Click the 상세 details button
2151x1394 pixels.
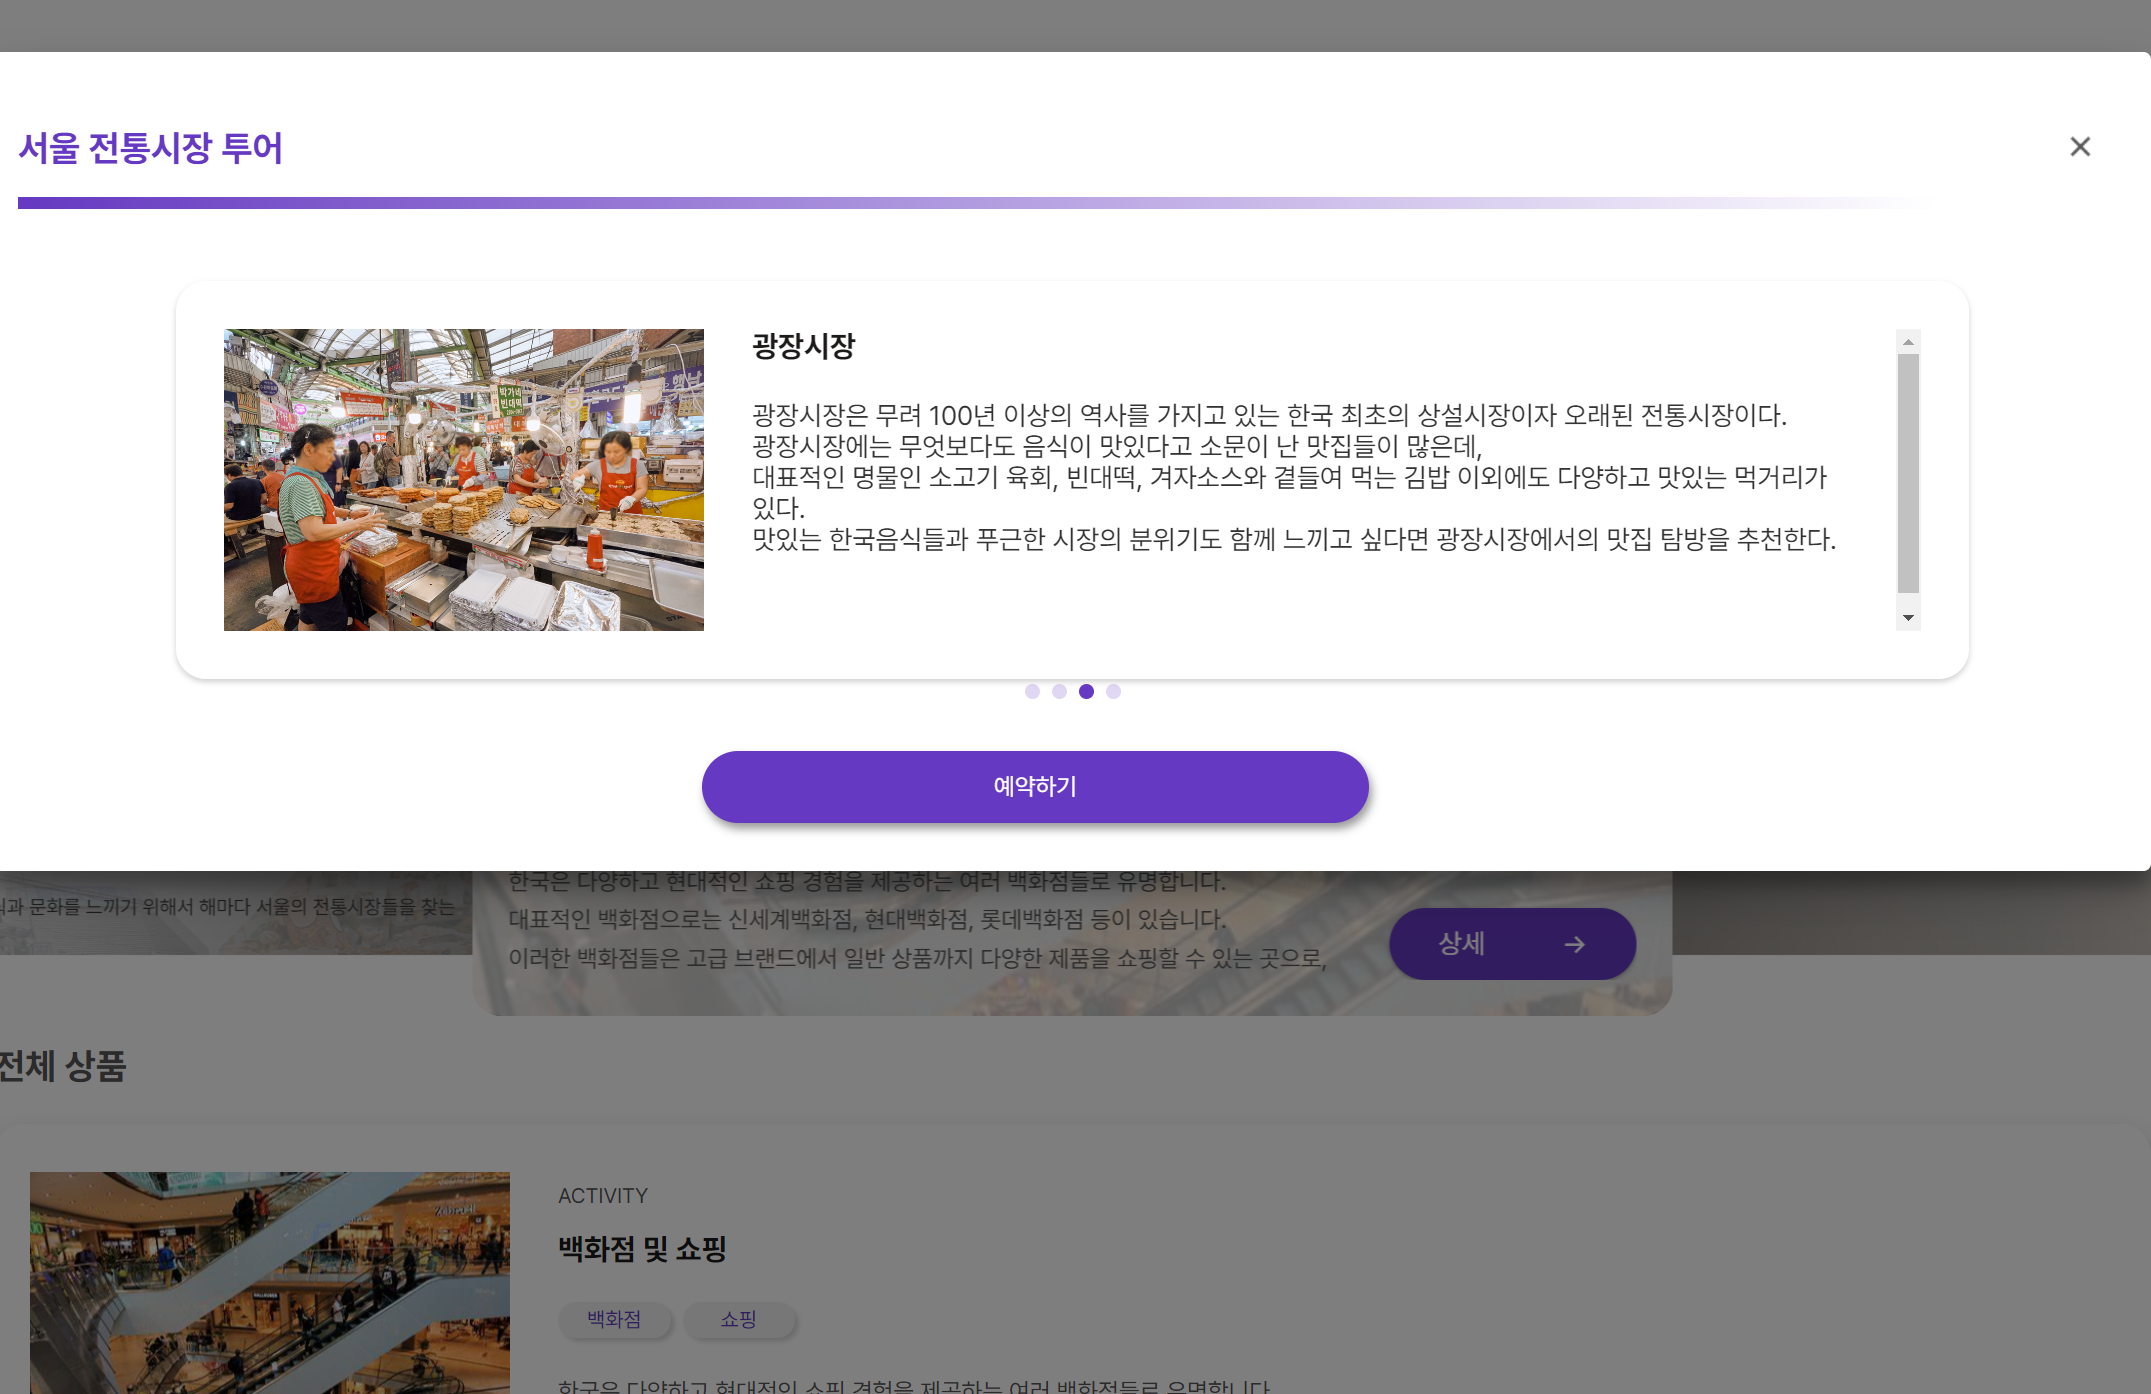point(1512,943)
